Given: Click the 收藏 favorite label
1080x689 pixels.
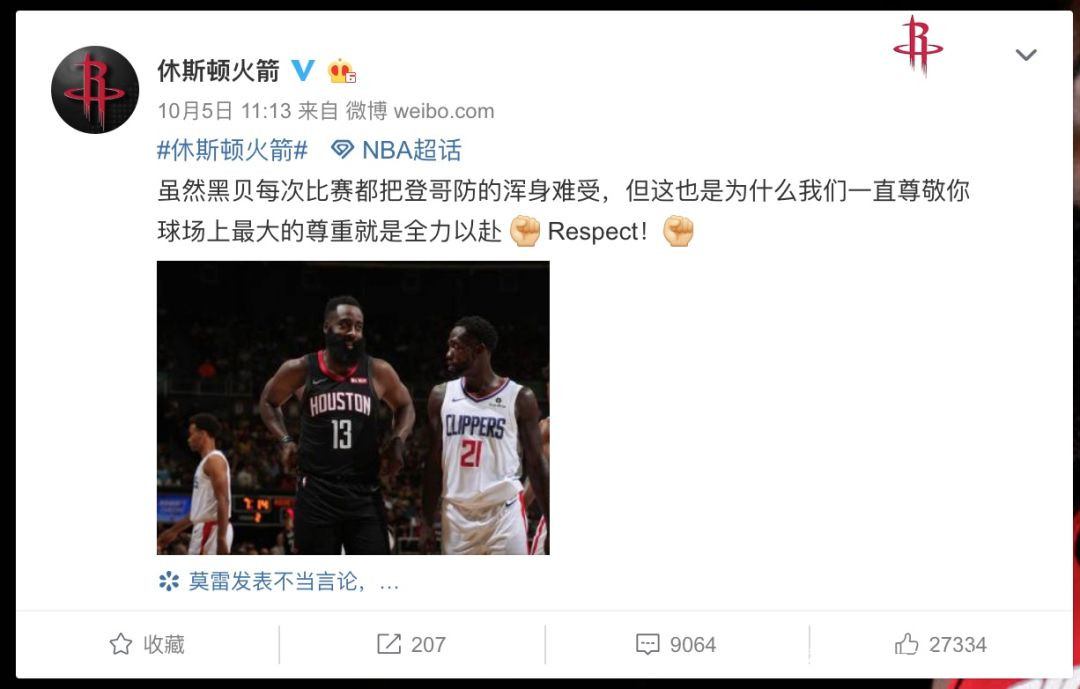Looking at the screenshot, I should [164, 645].
